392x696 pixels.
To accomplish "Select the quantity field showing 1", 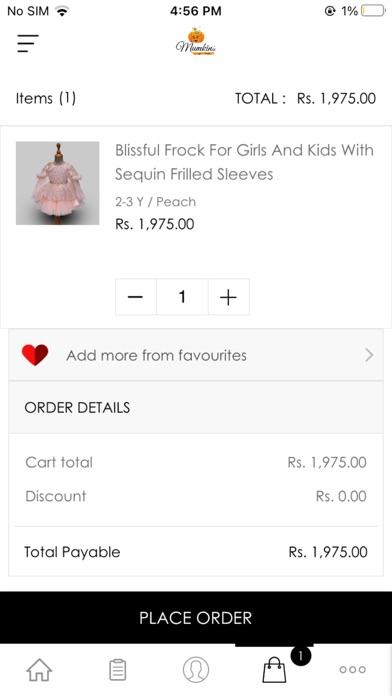I will point(182,297).
